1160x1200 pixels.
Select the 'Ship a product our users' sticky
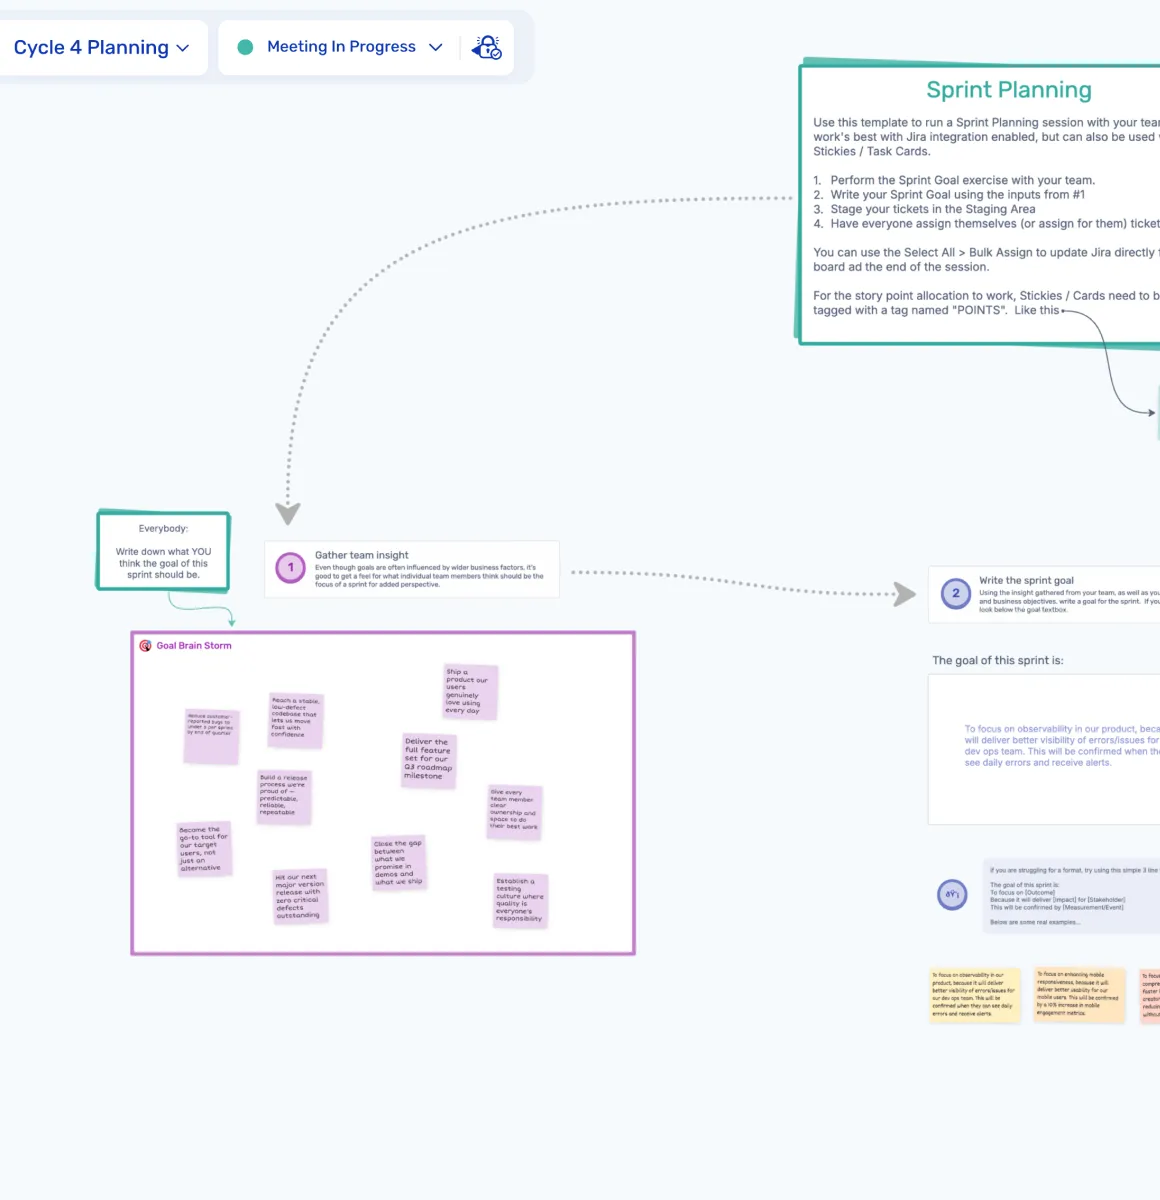[469, 691]
